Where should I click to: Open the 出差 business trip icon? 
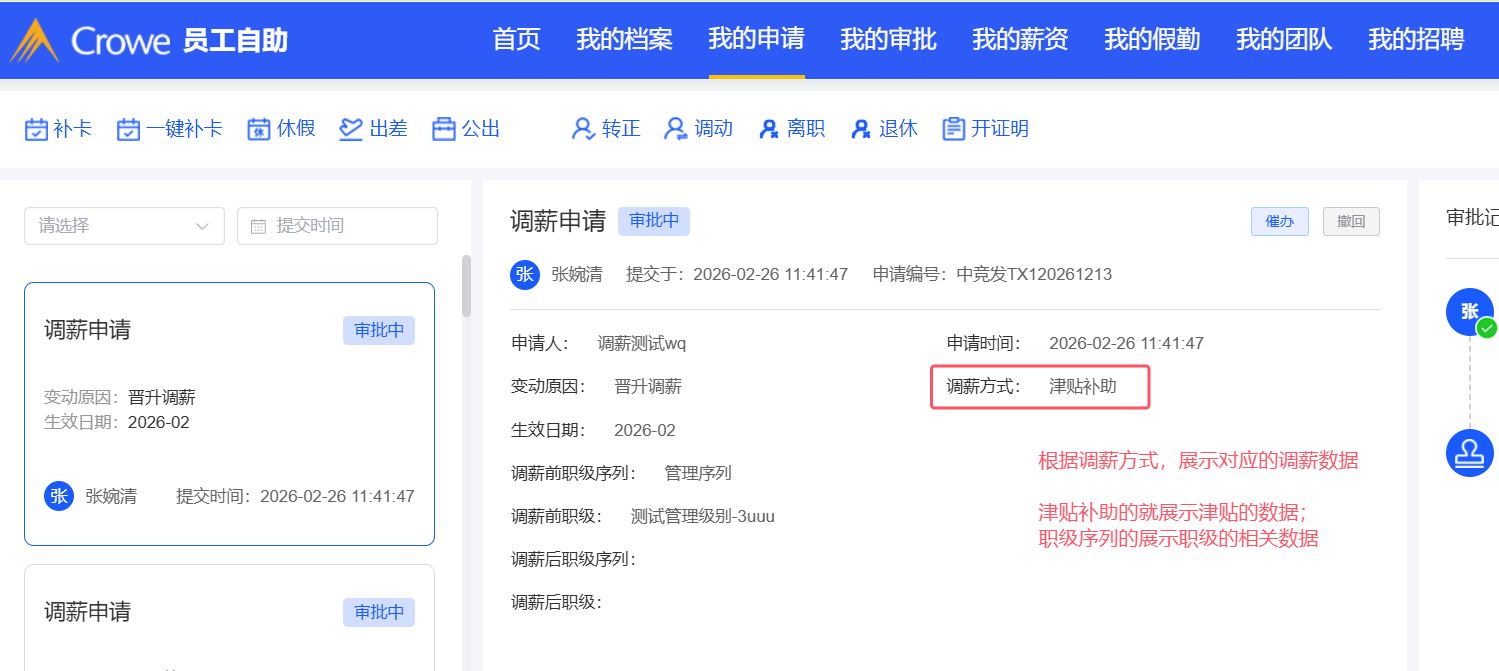pyautogui.click(x=350, y=129)
